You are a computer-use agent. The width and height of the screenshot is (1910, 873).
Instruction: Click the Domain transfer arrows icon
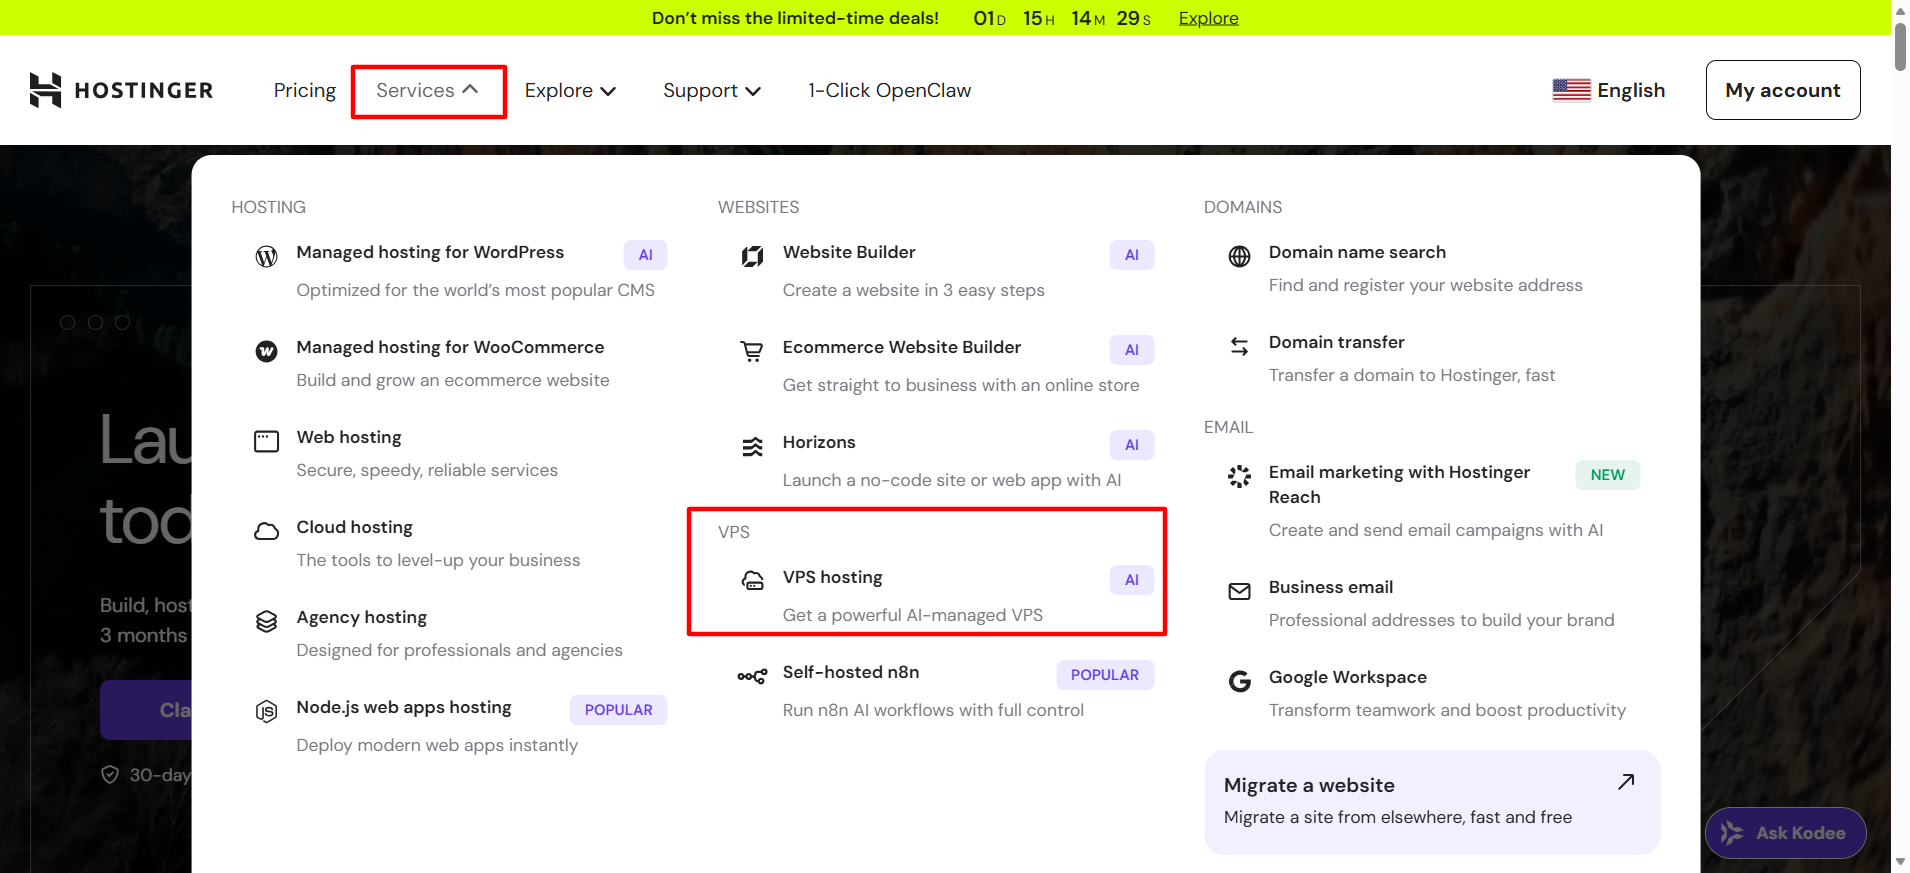1239,346
